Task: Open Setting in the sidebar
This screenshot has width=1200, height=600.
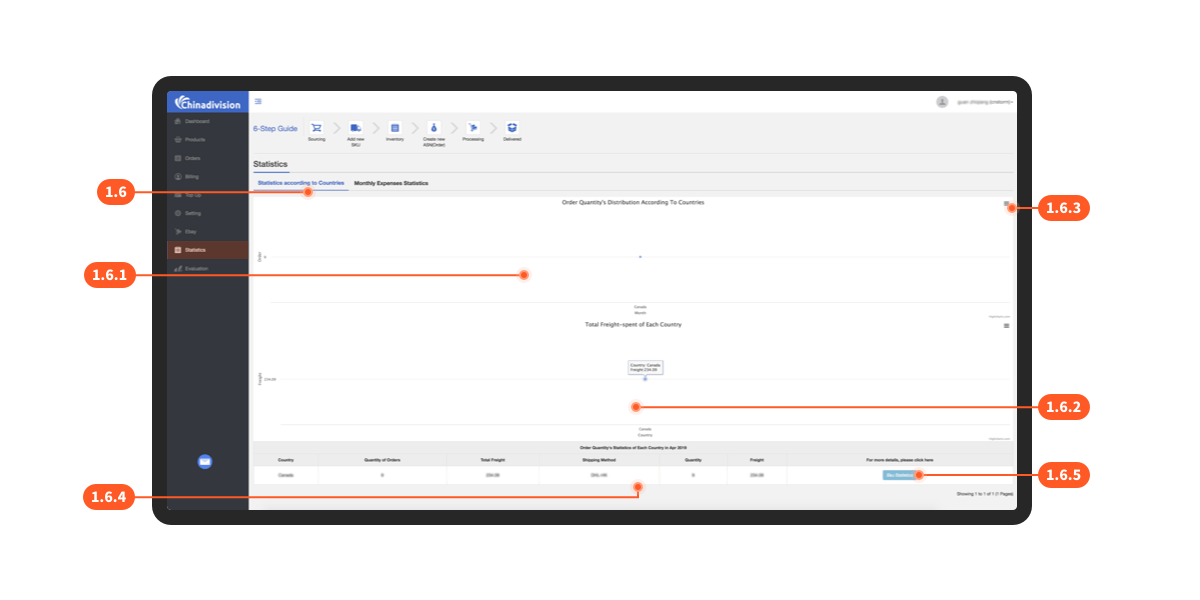Action: [207, 213]
